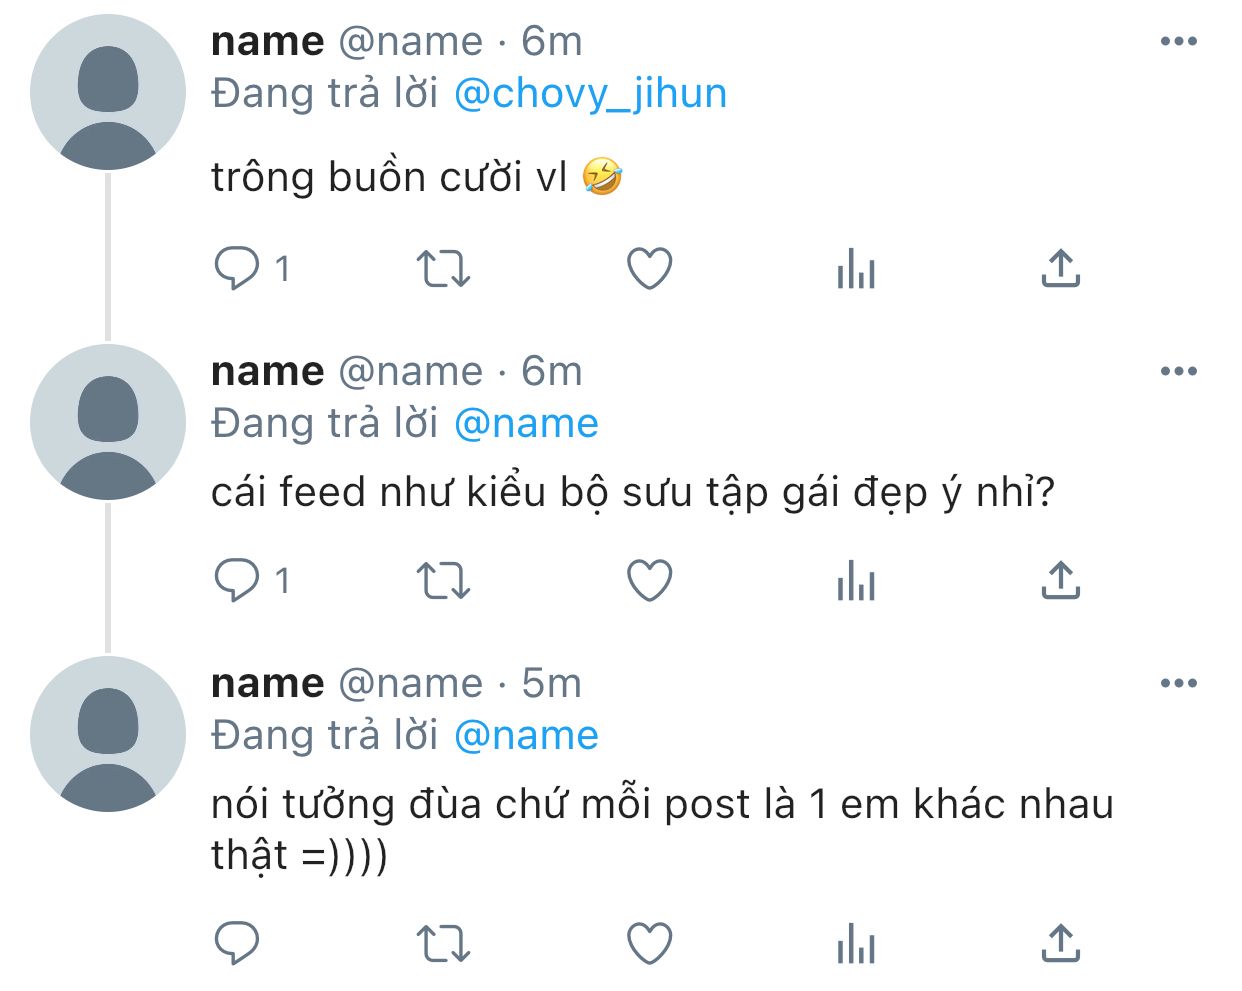
Task: View analytics of the "cái feed" tweet
Action: click(856, 581)
